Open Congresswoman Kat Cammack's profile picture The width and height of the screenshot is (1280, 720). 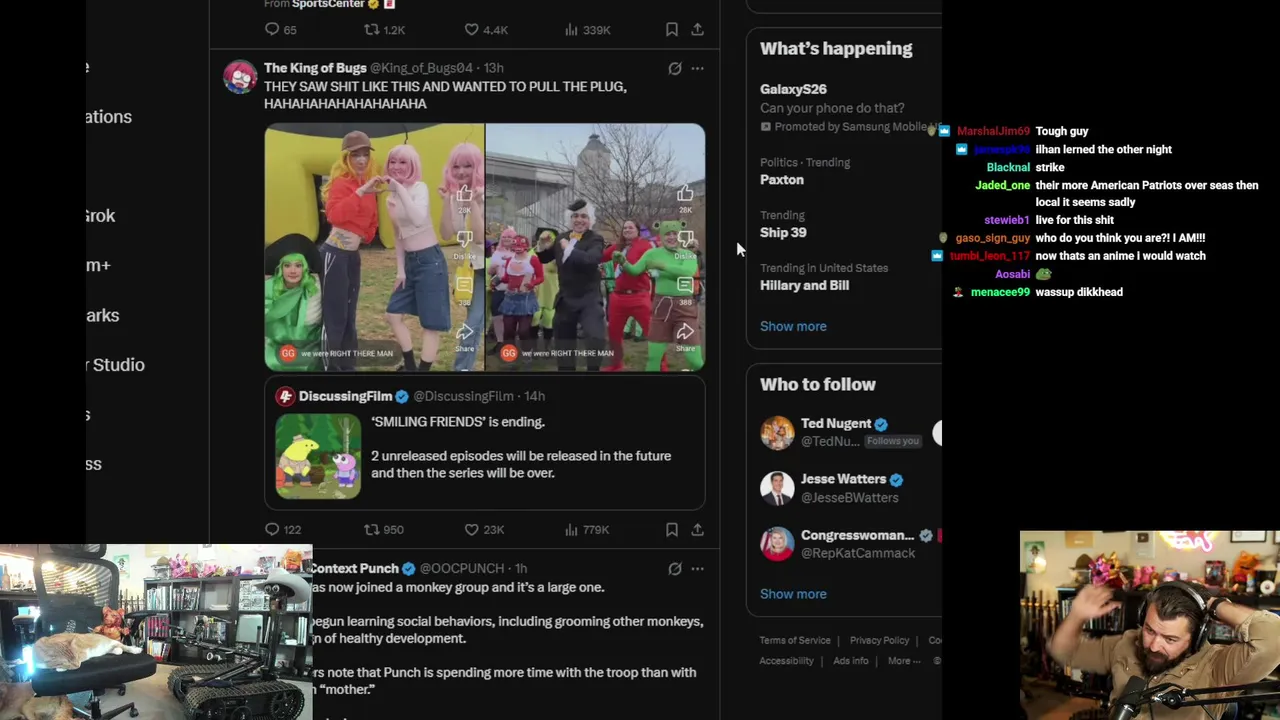pyautogui.click(x=777, y=544)
